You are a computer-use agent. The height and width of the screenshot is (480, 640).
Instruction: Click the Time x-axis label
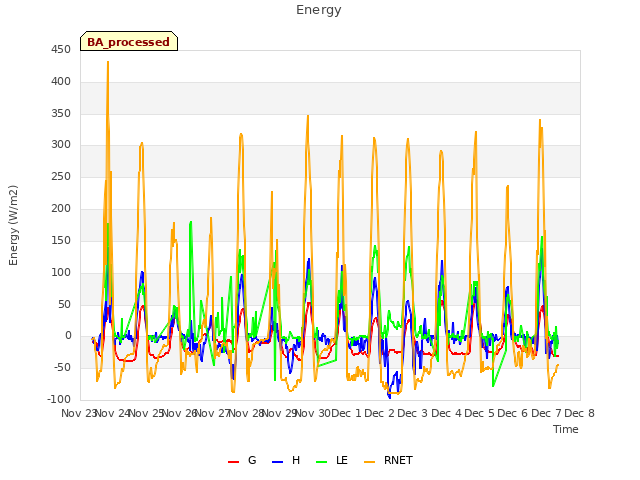pyautogui.click(x=566, y=429)
